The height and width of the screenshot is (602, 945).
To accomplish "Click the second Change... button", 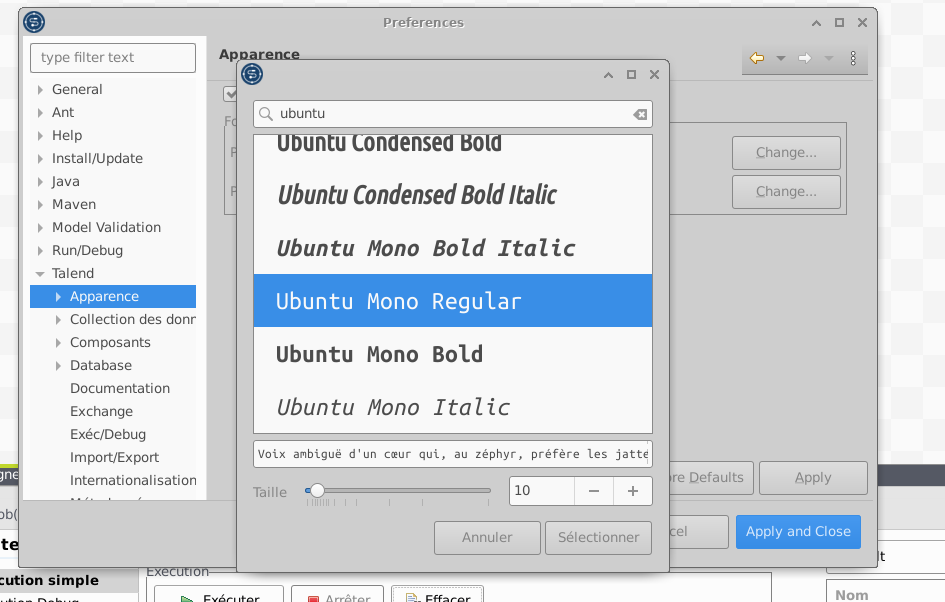I will point(786,192).
